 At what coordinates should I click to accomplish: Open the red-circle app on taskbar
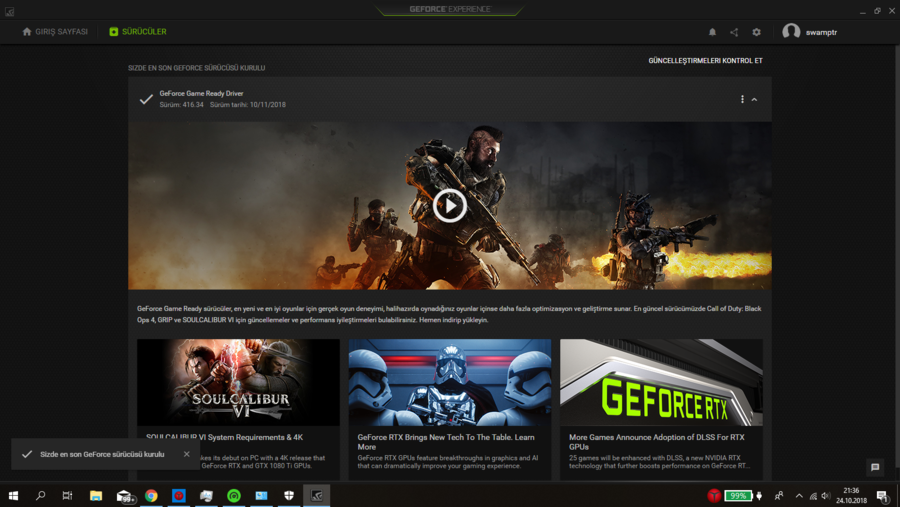click(179, 496)
